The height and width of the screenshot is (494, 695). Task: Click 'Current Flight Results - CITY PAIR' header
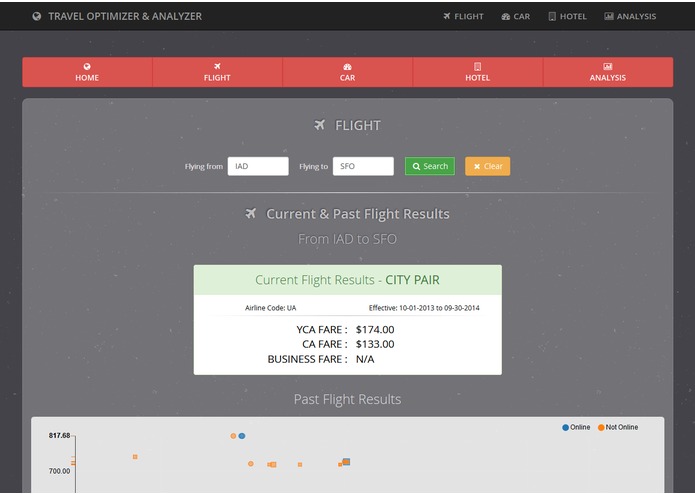coord(348,280)
